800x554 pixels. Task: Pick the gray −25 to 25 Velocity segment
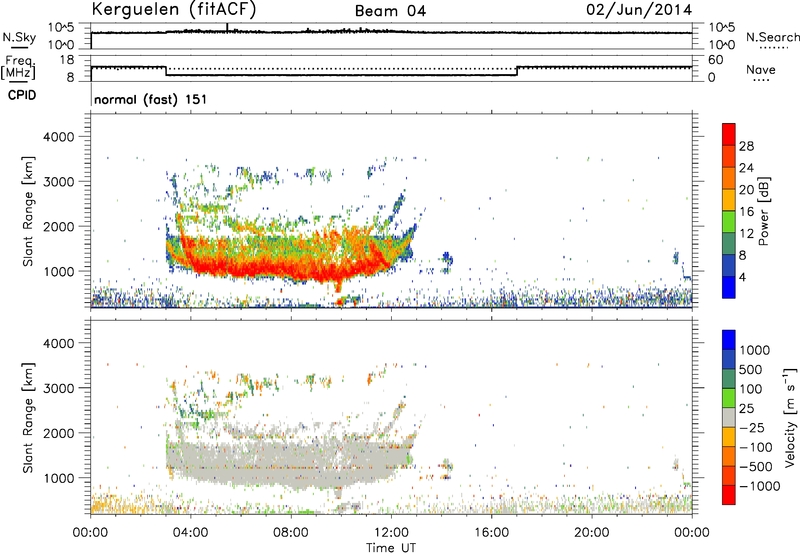[729, 417]
